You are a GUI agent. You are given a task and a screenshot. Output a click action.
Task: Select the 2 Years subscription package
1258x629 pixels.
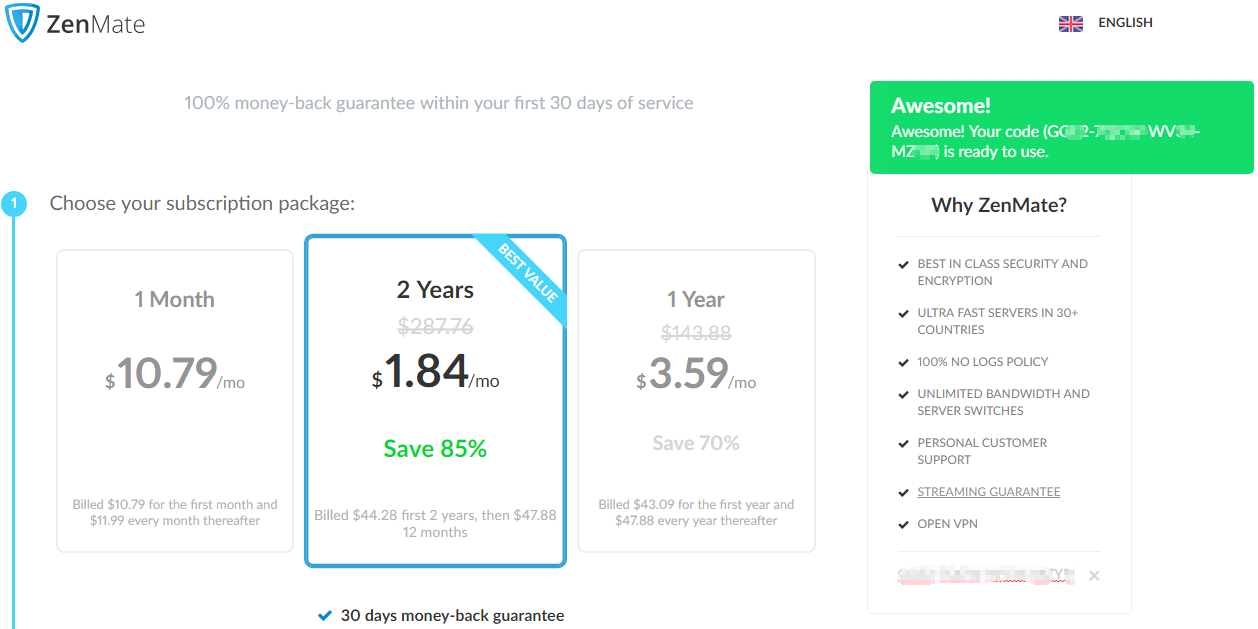pyautogui.click(x=435, y=401)
